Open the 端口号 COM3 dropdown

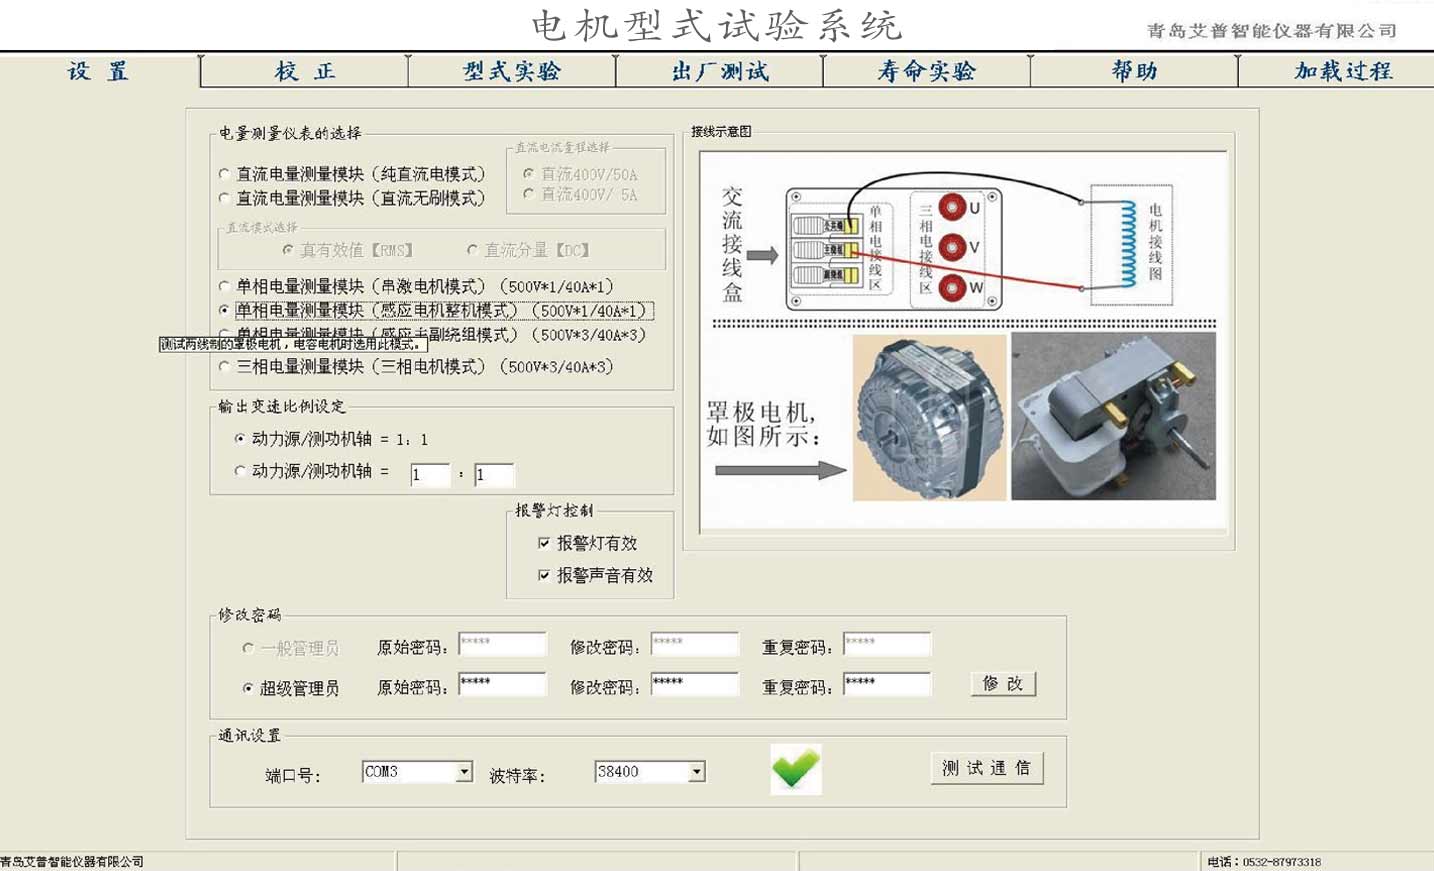464,771
